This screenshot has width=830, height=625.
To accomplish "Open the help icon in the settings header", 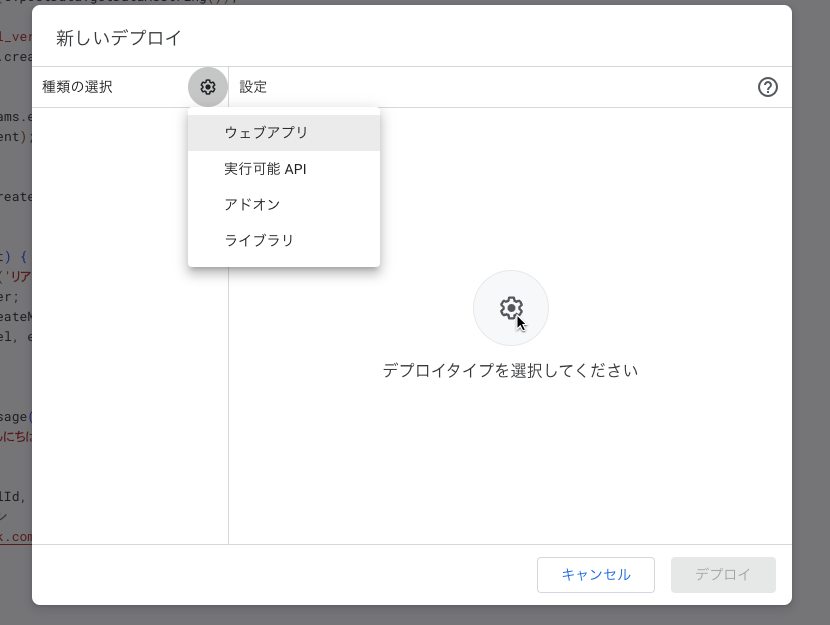I will pyautogui.click(x=768, y=87).
